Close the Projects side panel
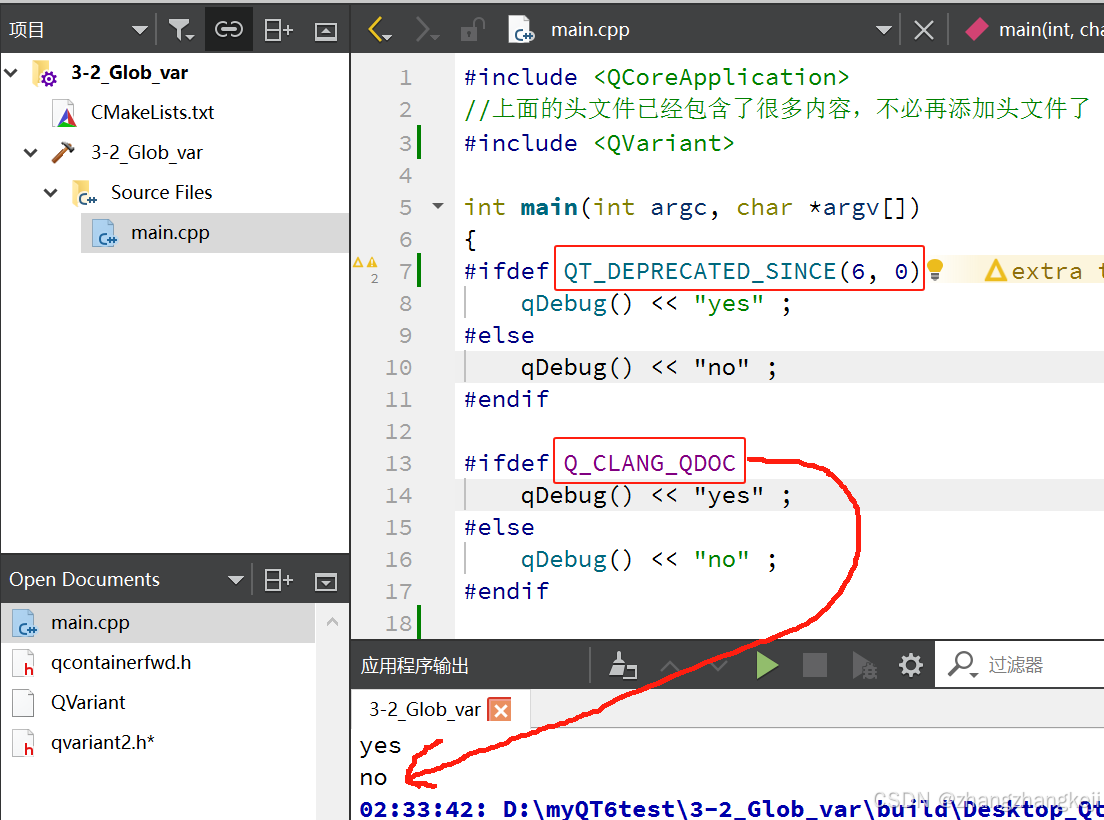Viewport: 1104px width, 820px height. pos(325,30)
